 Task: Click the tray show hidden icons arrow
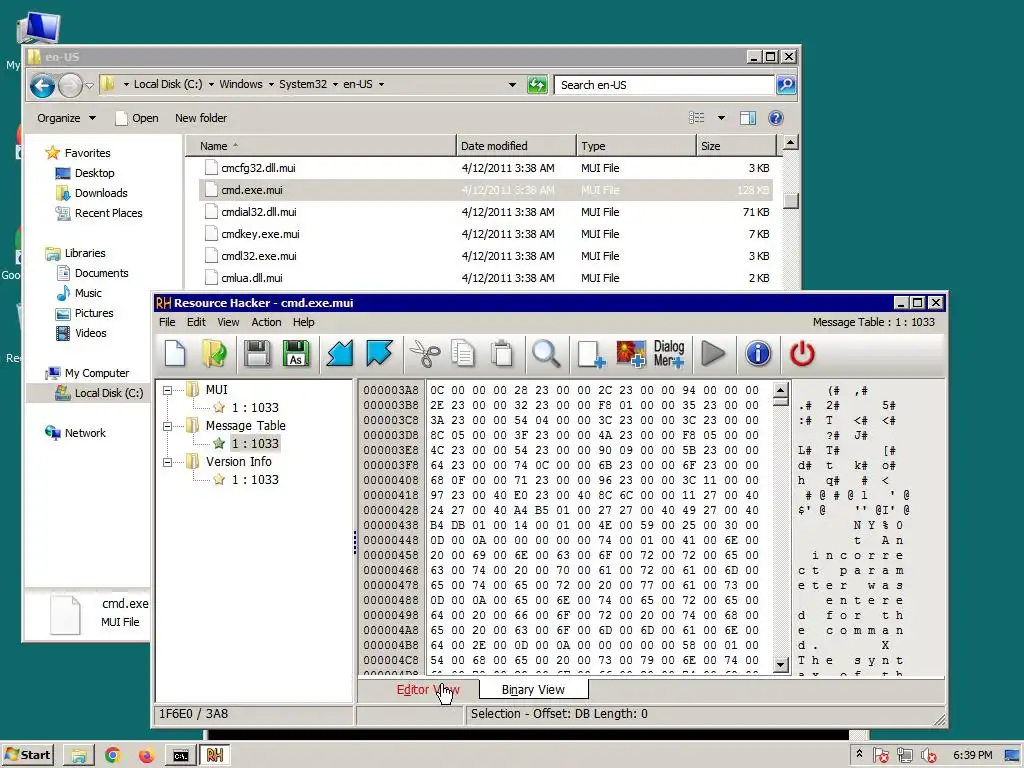point(859,754)
